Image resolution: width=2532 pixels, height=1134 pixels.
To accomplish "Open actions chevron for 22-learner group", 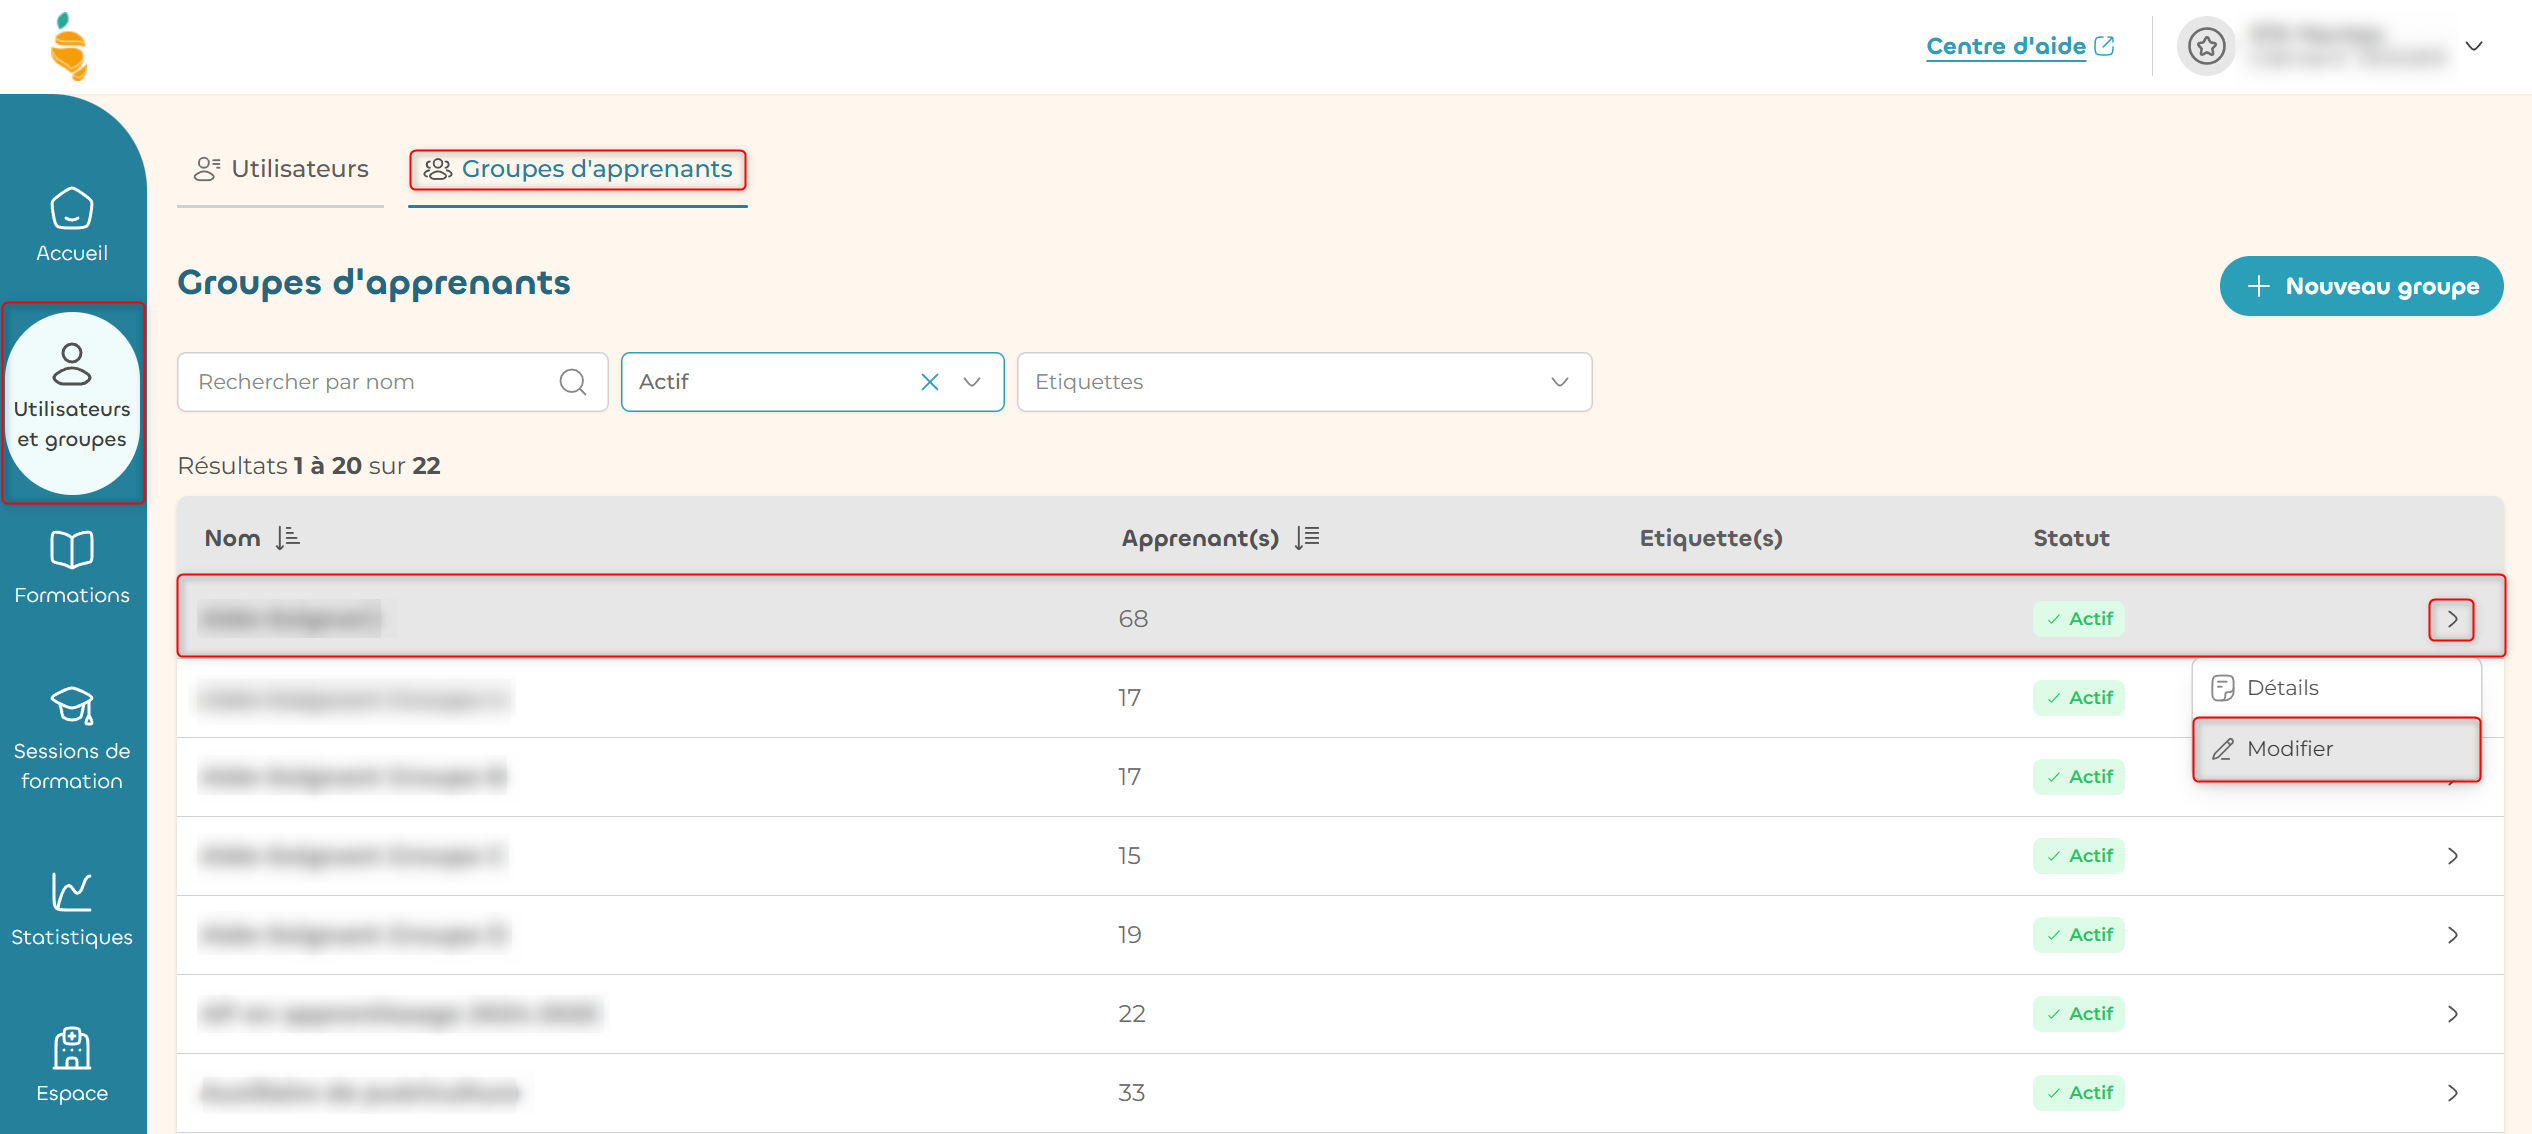I will (2452, 1014).
